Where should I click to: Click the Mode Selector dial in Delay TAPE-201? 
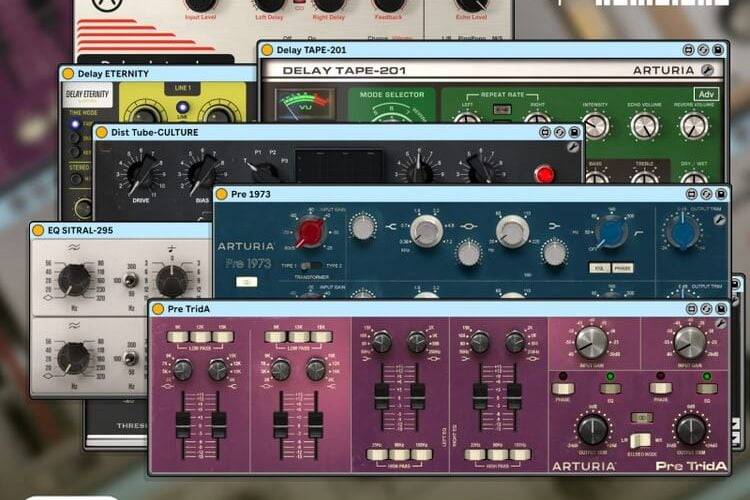click(392, 113)
